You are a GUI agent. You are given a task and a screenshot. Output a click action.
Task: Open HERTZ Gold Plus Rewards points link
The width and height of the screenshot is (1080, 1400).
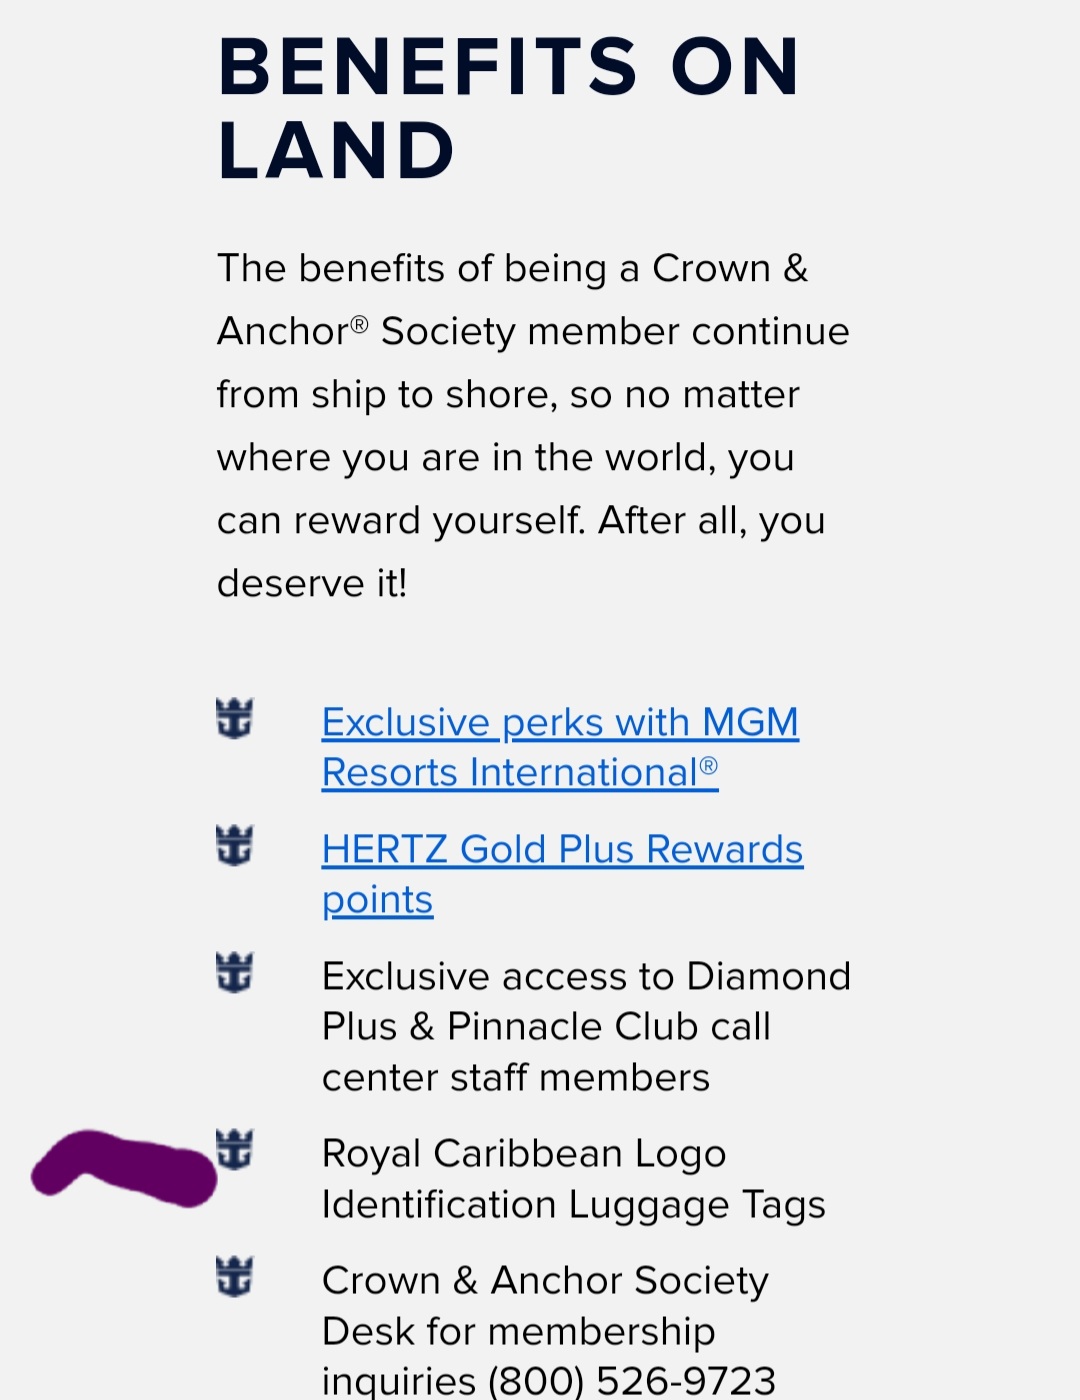coord(562,874)
